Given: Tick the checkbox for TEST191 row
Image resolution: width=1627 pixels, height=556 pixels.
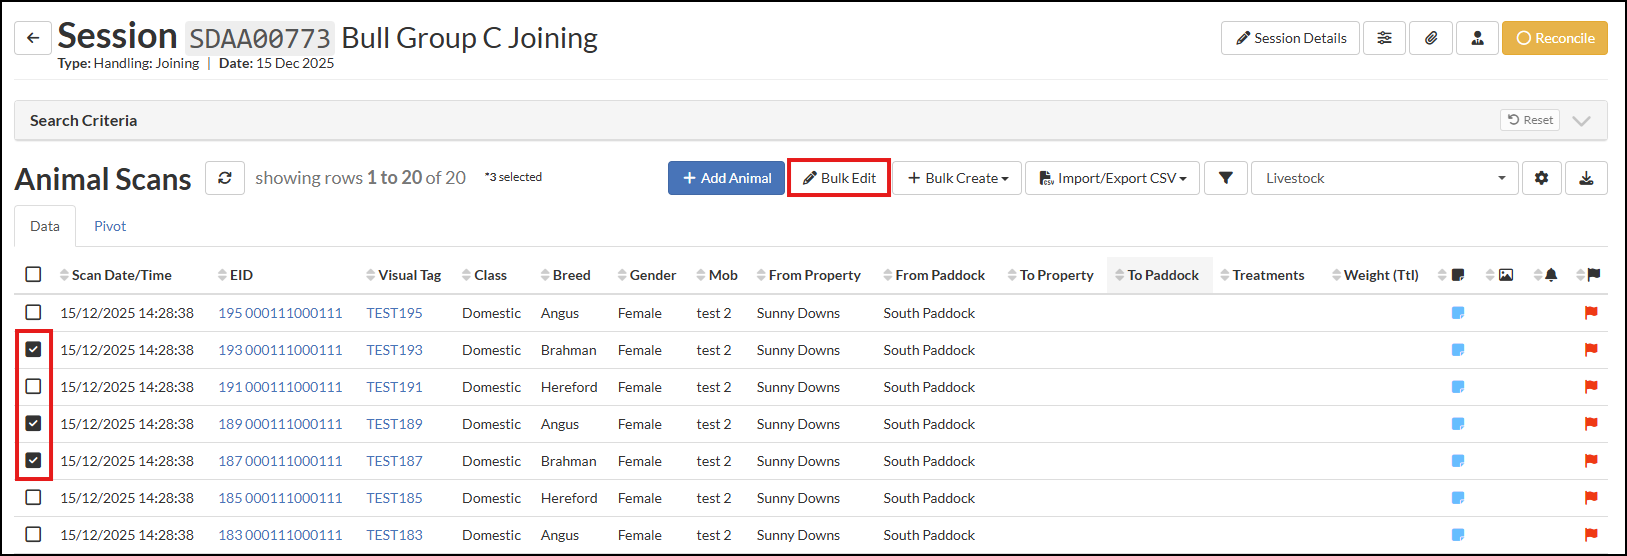Looking at the screenshot, I should [x=33, y=387].
